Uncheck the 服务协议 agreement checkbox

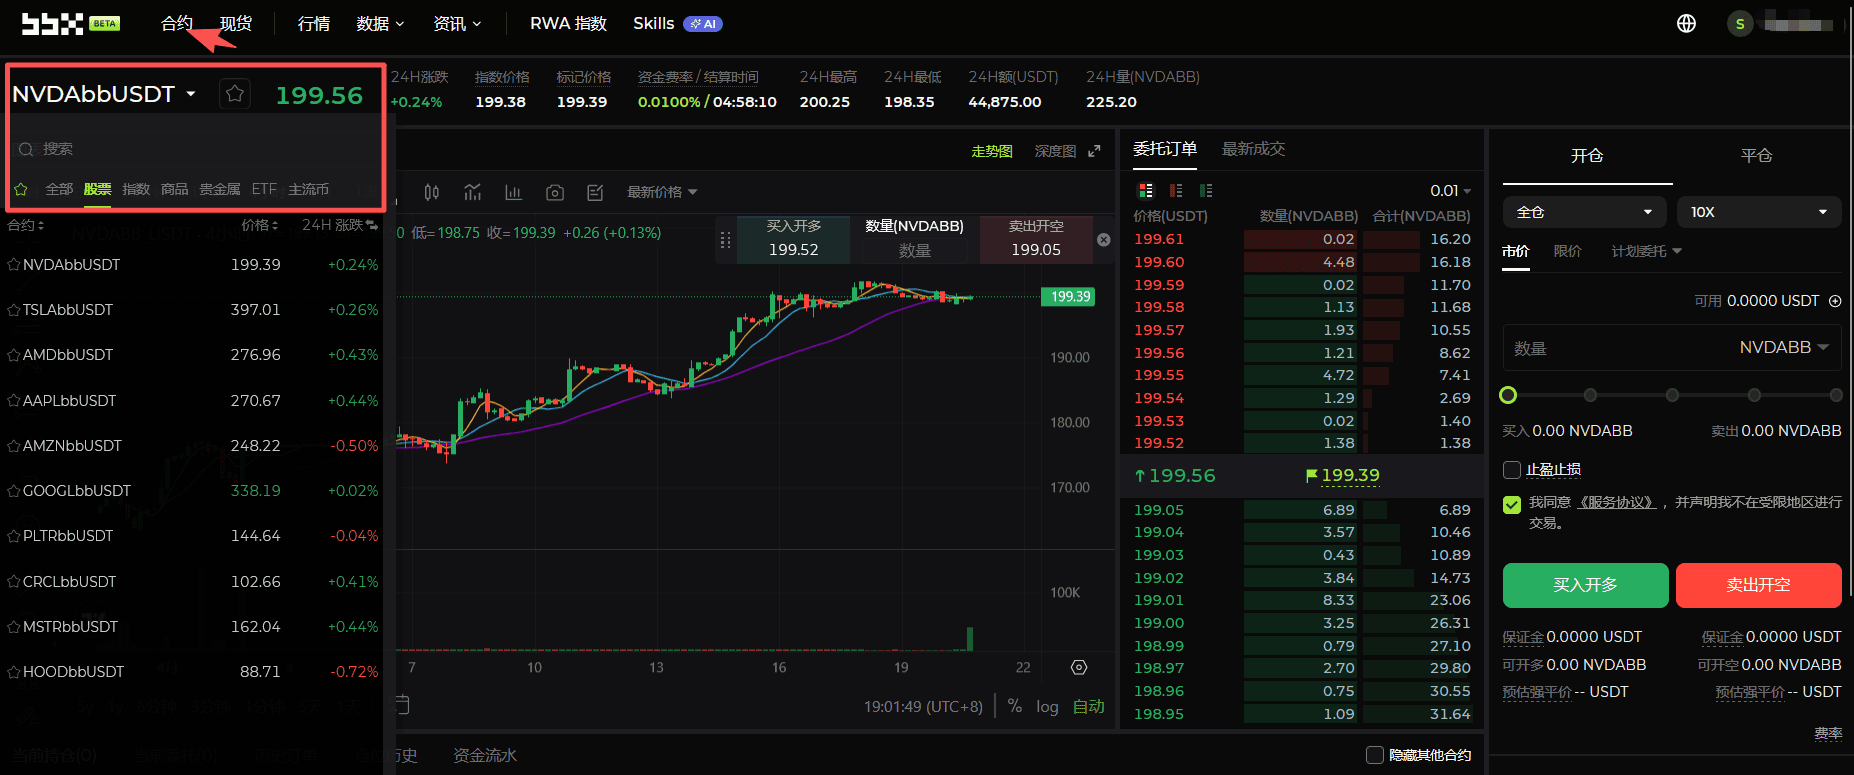pos(1512,504)
